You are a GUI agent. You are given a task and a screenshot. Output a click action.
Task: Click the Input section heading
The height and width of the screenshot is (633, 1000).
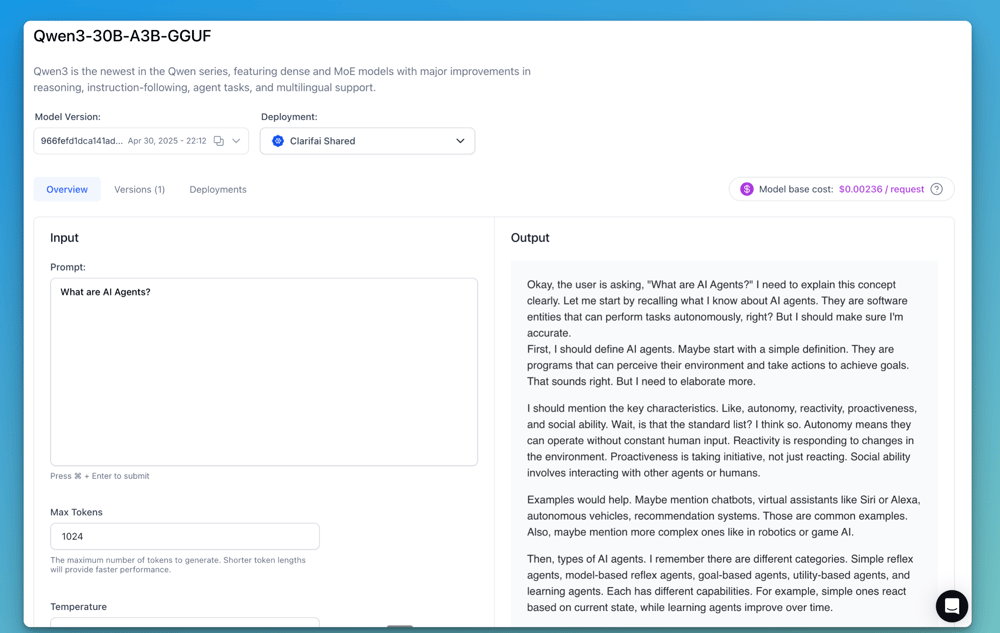pyautogui.click(x=64, y=238)
